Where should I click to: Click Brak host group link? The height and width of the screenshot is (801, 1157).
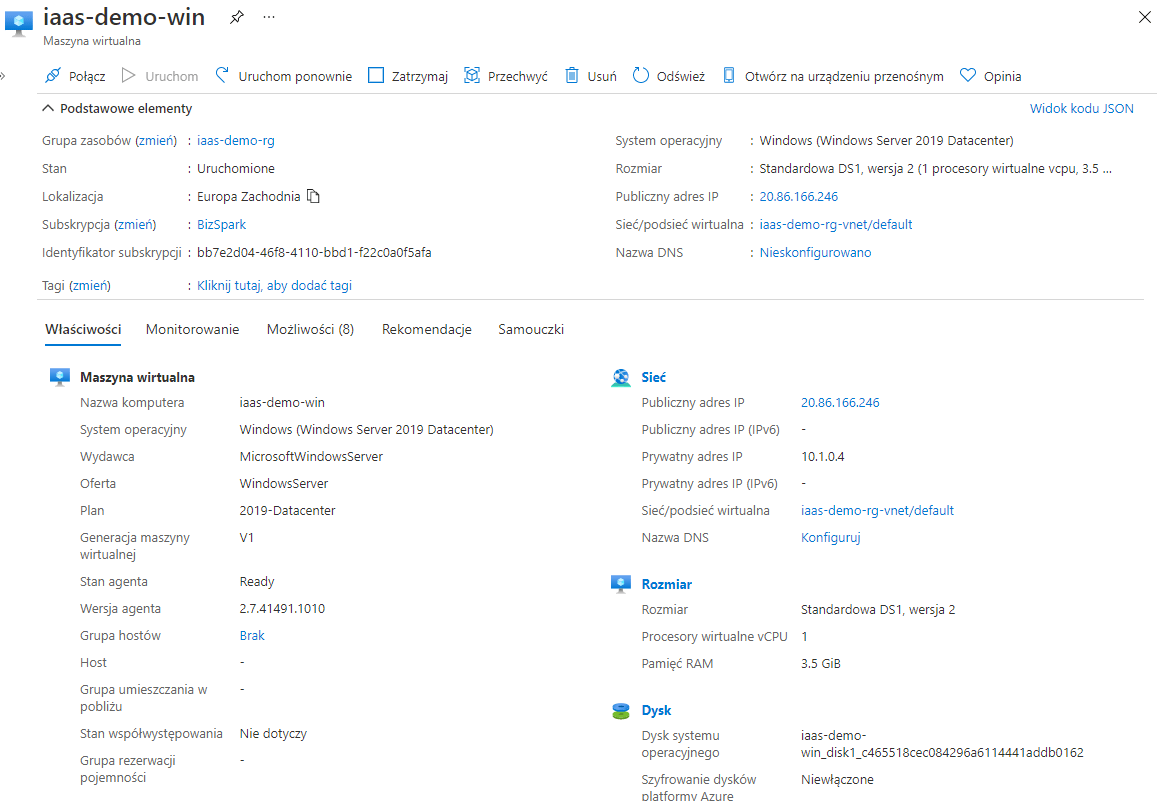(252, 636)
